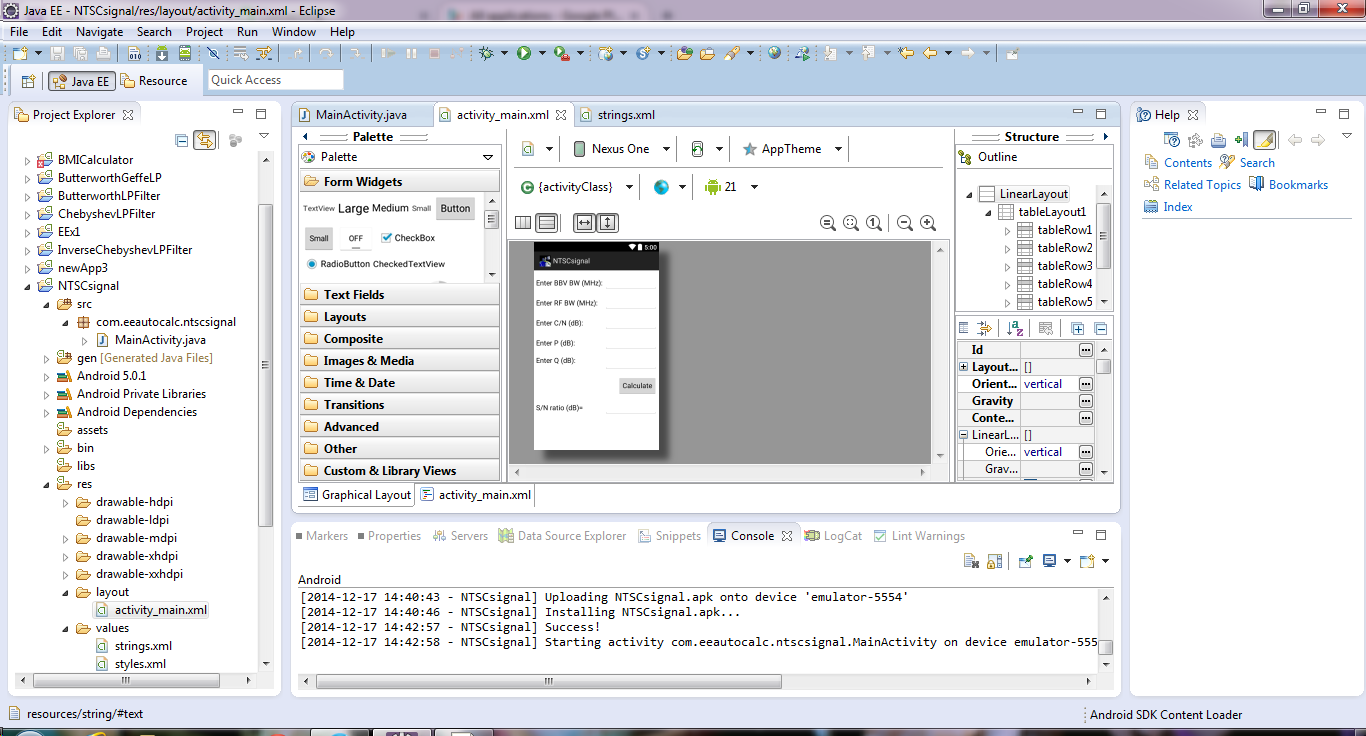Image resolution: width=1366 pixels, height=736 pixels.
Task: Zoom in on the layout canvas
Action: [x=928, y=223]
